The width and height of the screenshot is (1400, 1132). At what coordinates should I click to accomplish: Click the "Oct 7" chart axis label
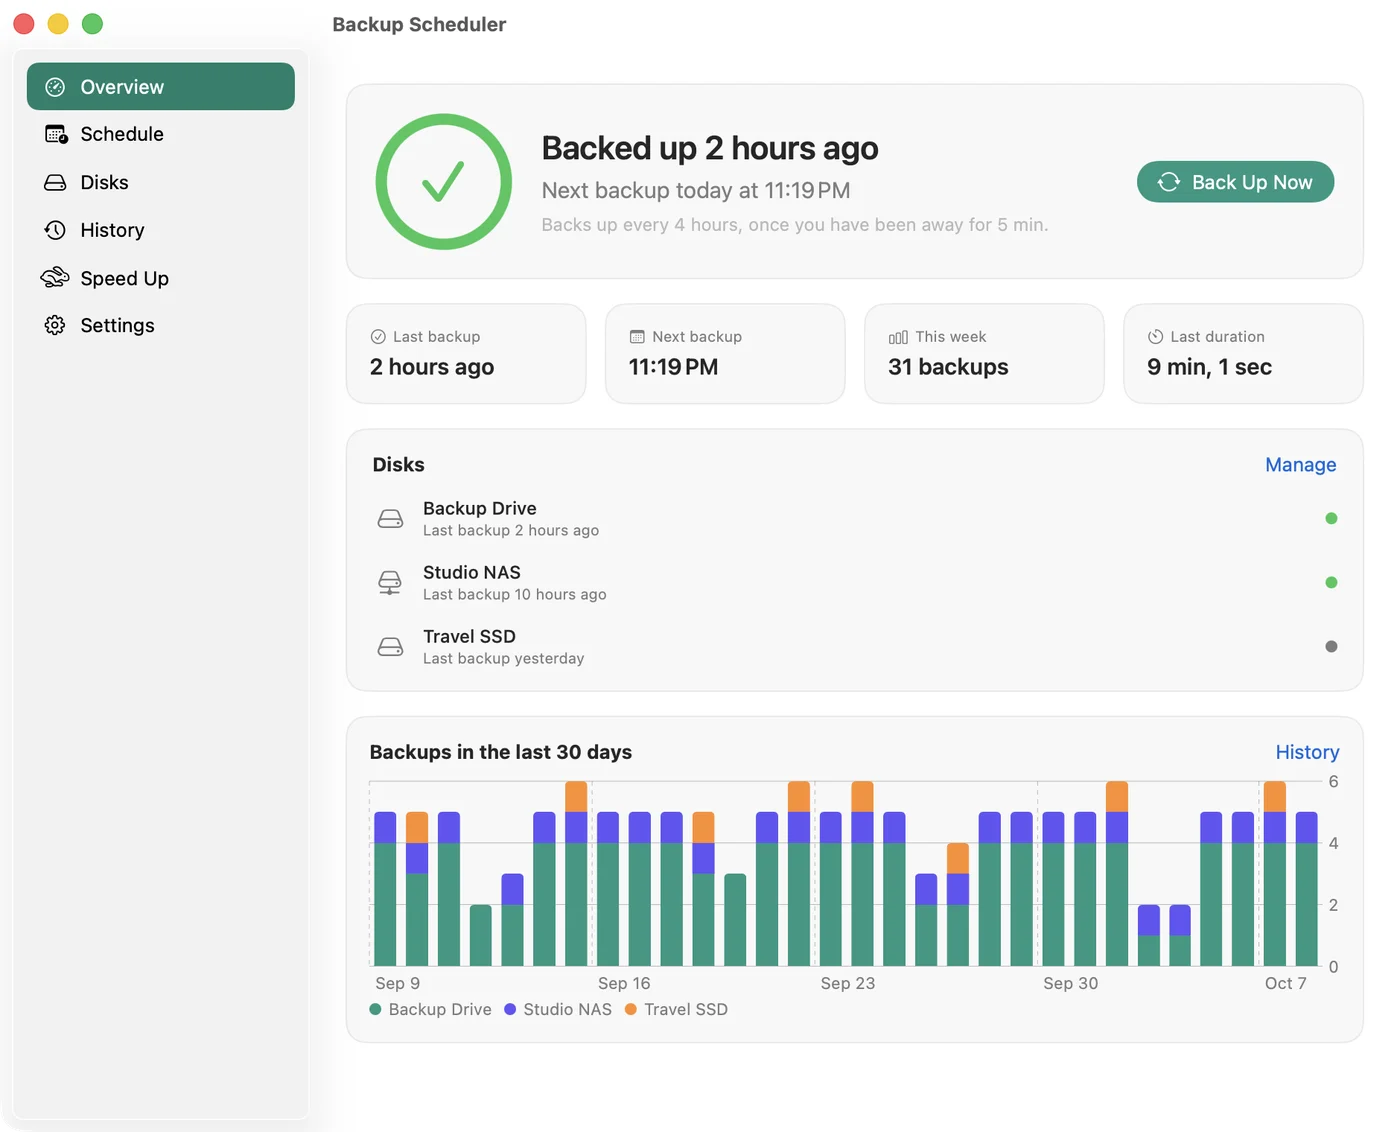pos(1285,983)
